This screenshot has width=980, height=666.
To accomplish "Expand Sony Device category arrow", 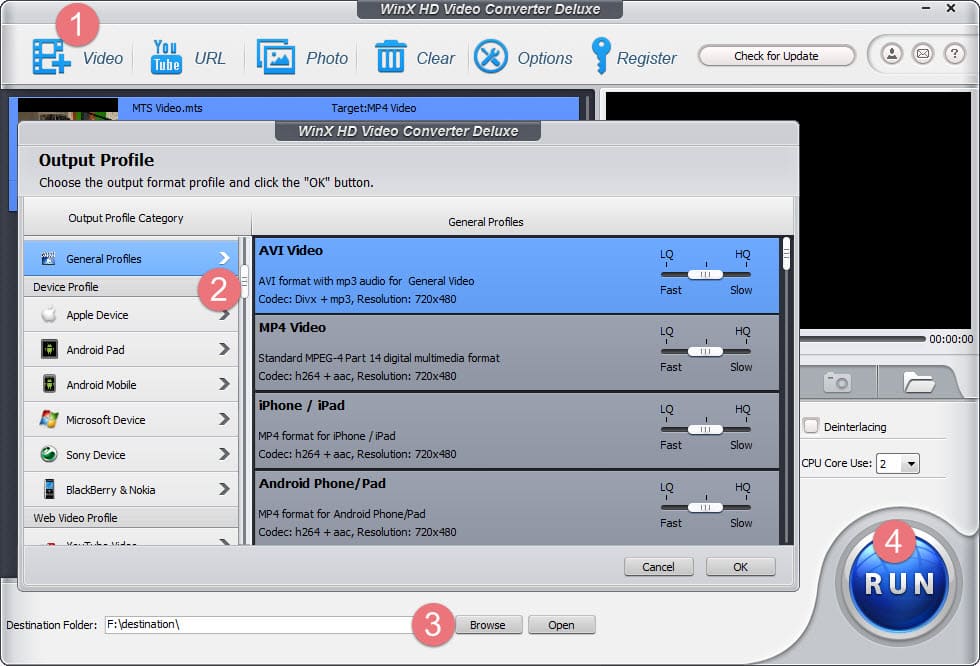I will [224, 454].
